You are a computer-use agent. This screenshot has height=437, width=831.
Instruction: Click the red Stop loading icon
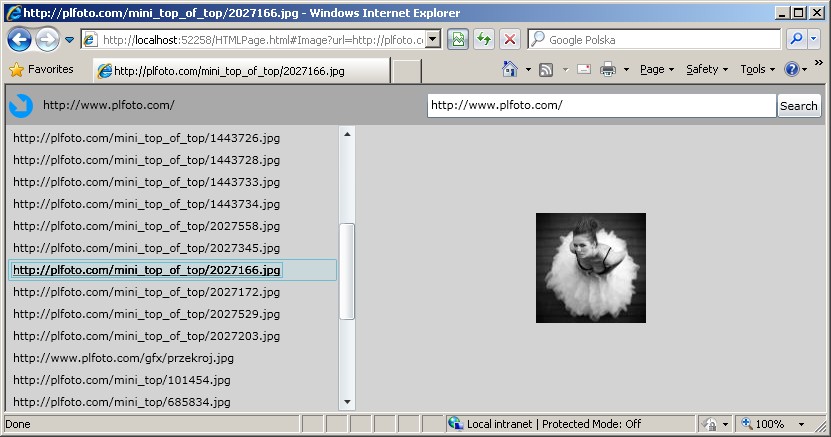point(509,39)
